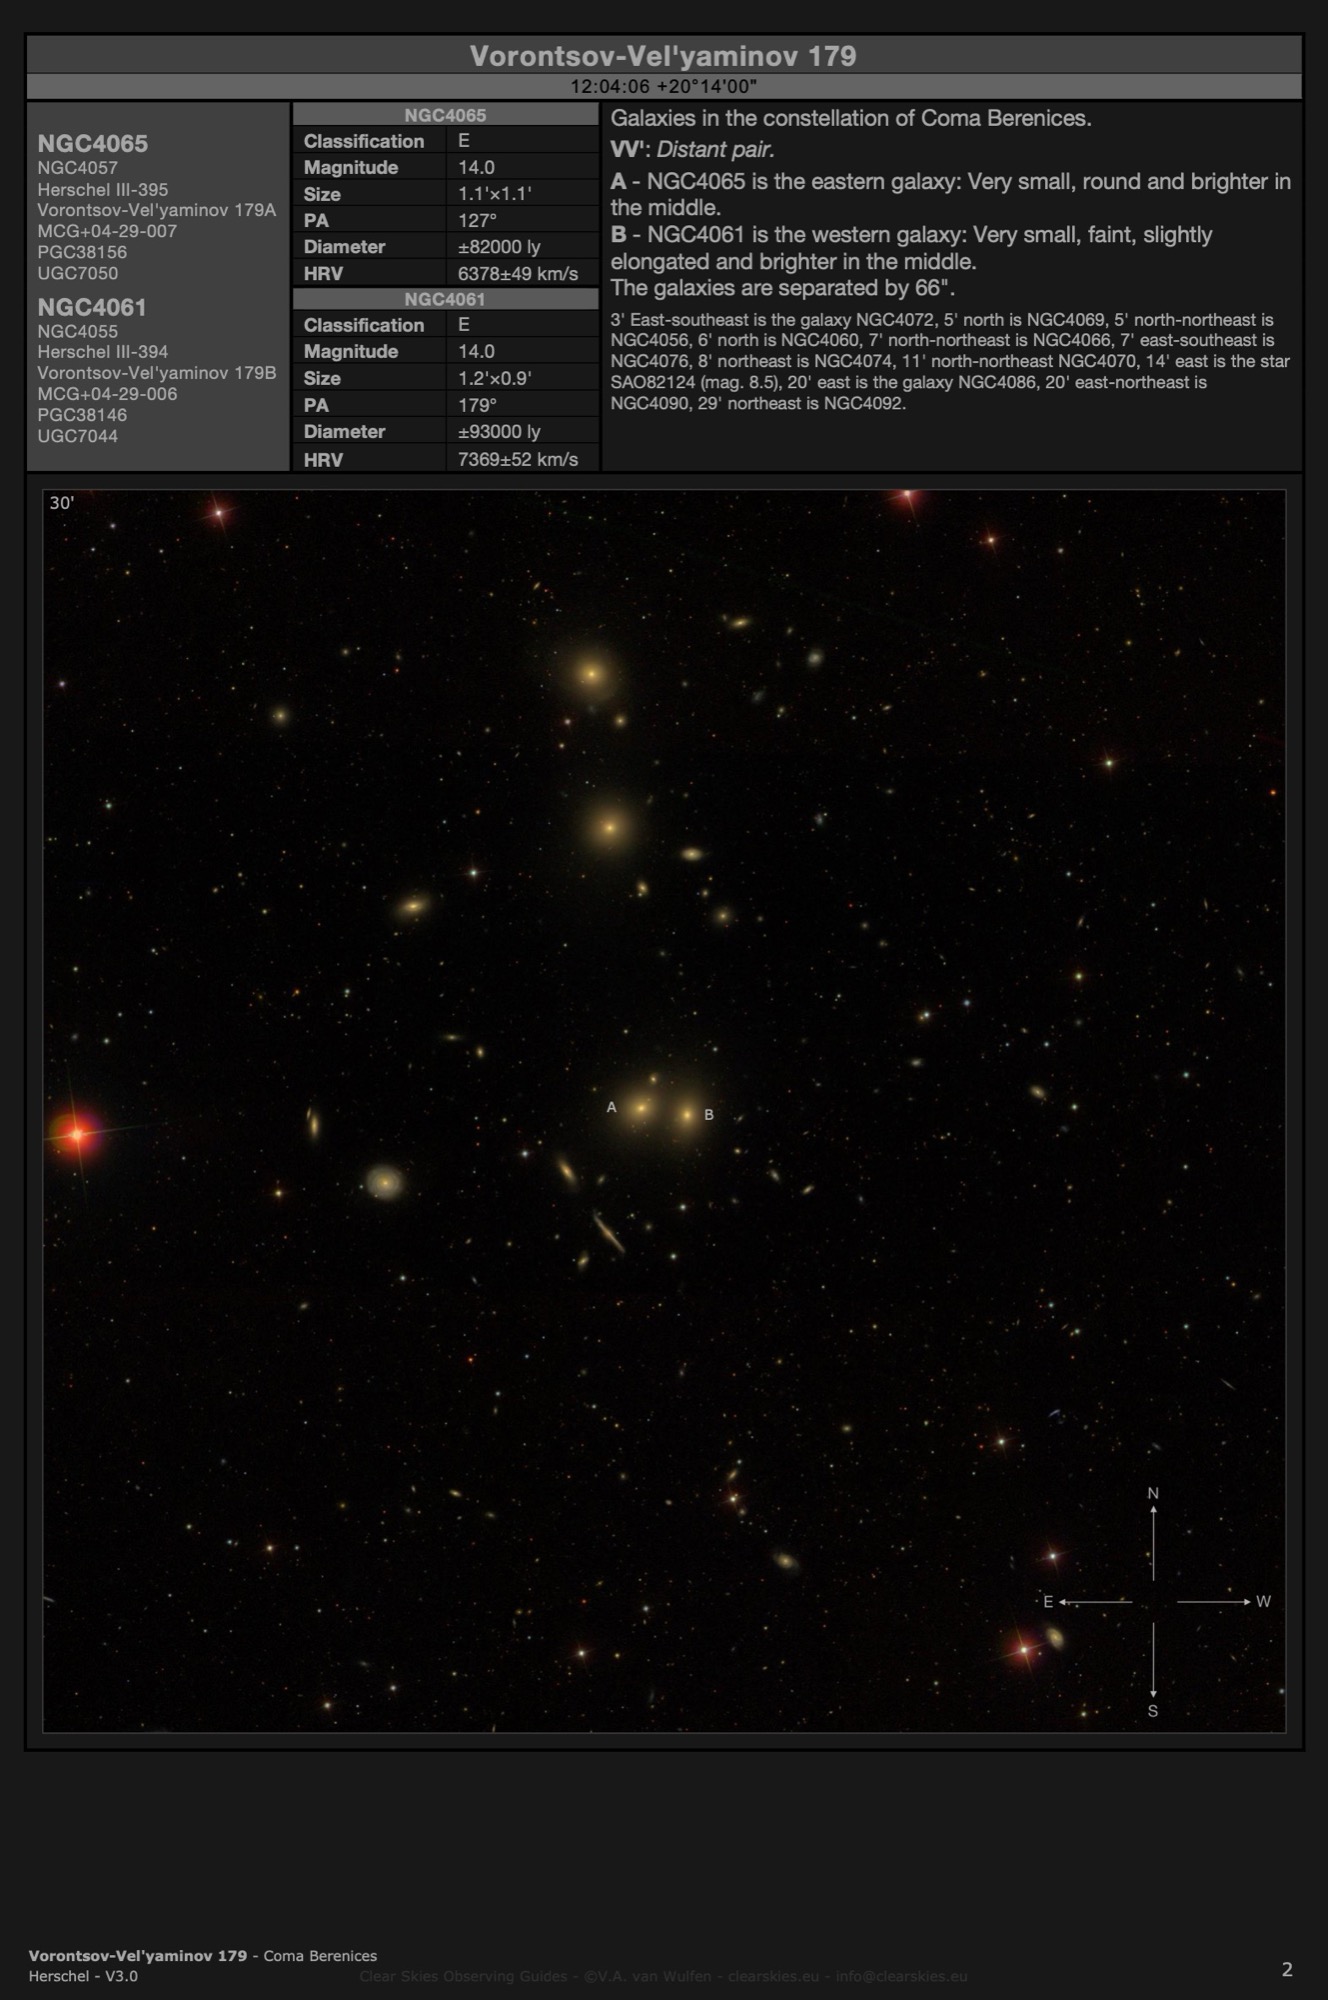This screenshot has width=1328, height=2000.
Task: Click the E label on compass
Action: click(x=1048, y=1602)
